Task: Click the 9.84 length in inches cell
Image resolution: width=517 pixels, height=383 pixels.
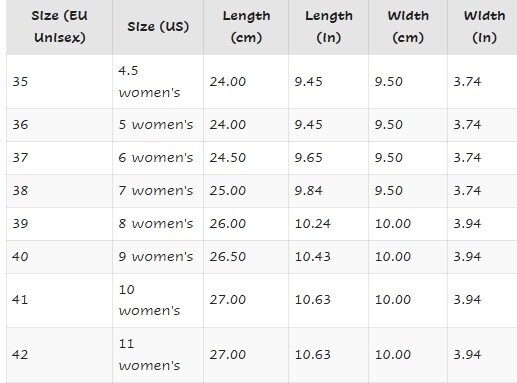Action: [329, 191]
